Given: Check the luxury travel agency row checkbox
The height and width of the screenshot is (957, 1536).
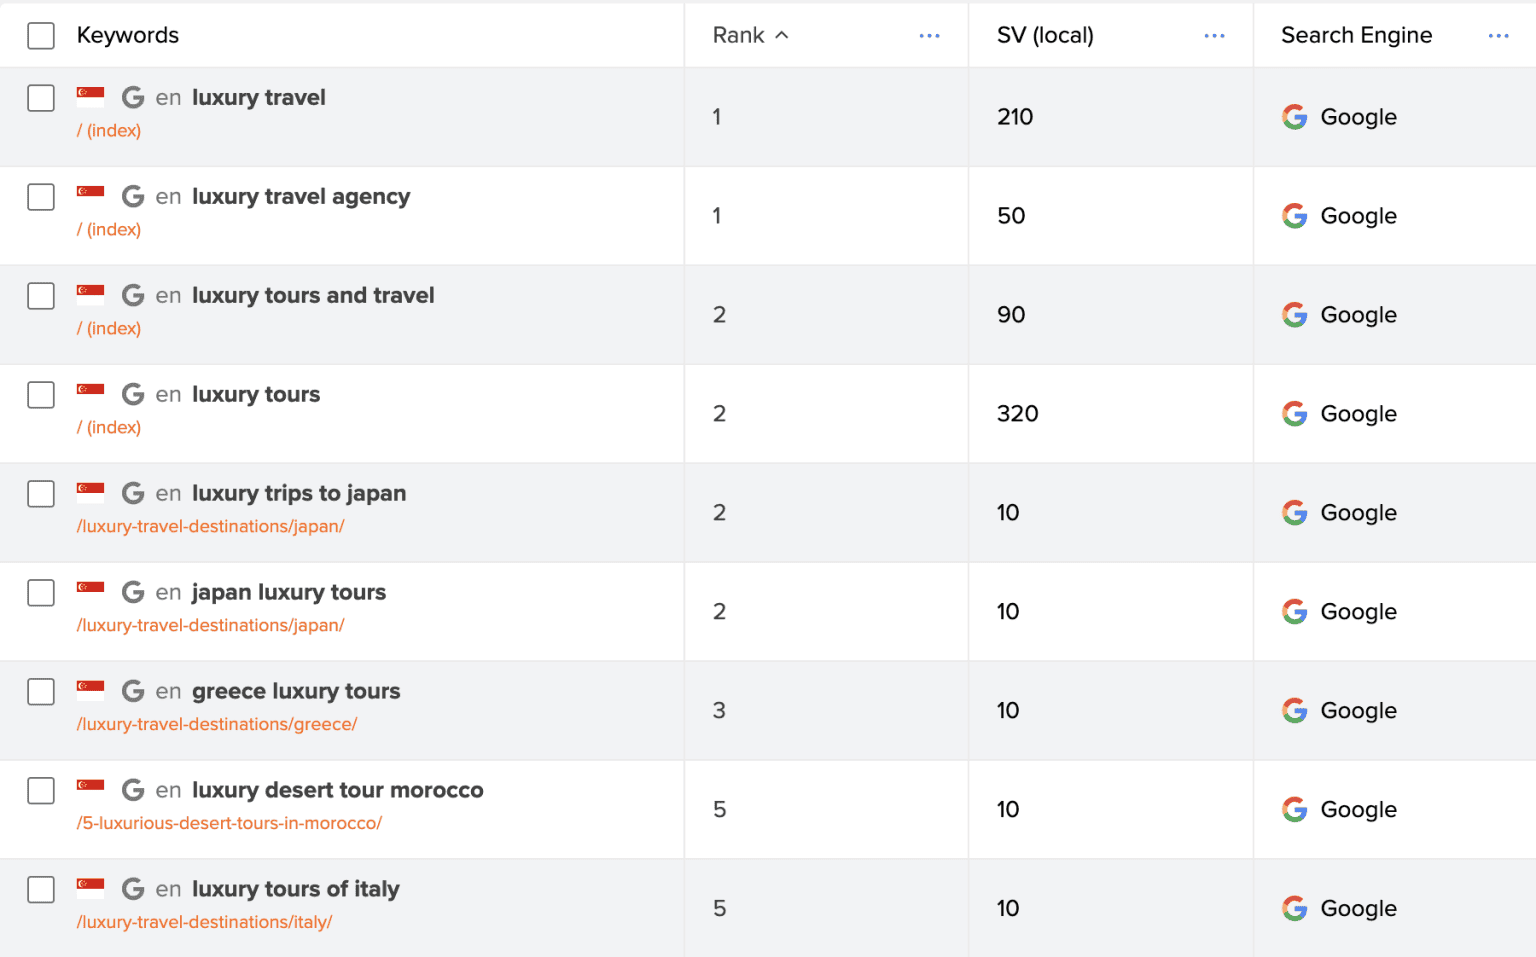Looking at the screenshot, I should pyautogui.click(x=41, y=197).
